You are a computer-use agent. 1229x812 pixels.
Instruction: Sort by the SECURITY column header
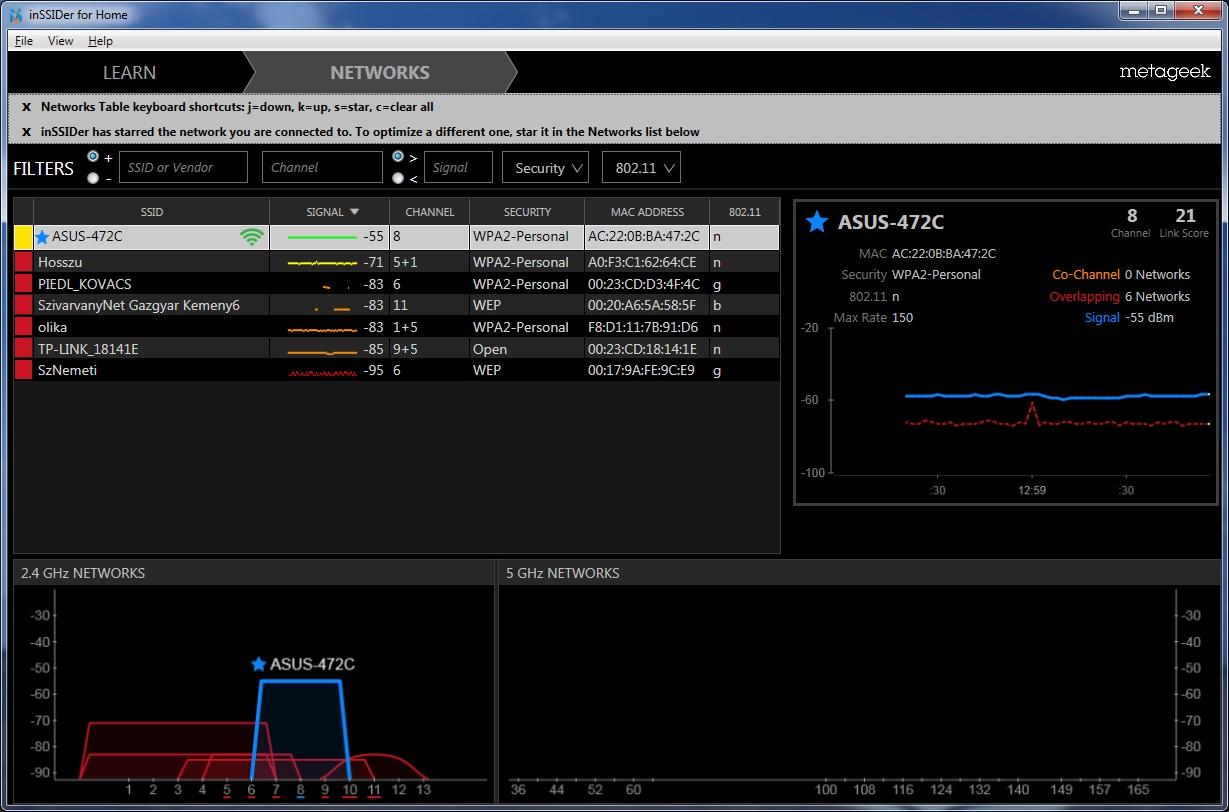point(527,212)
